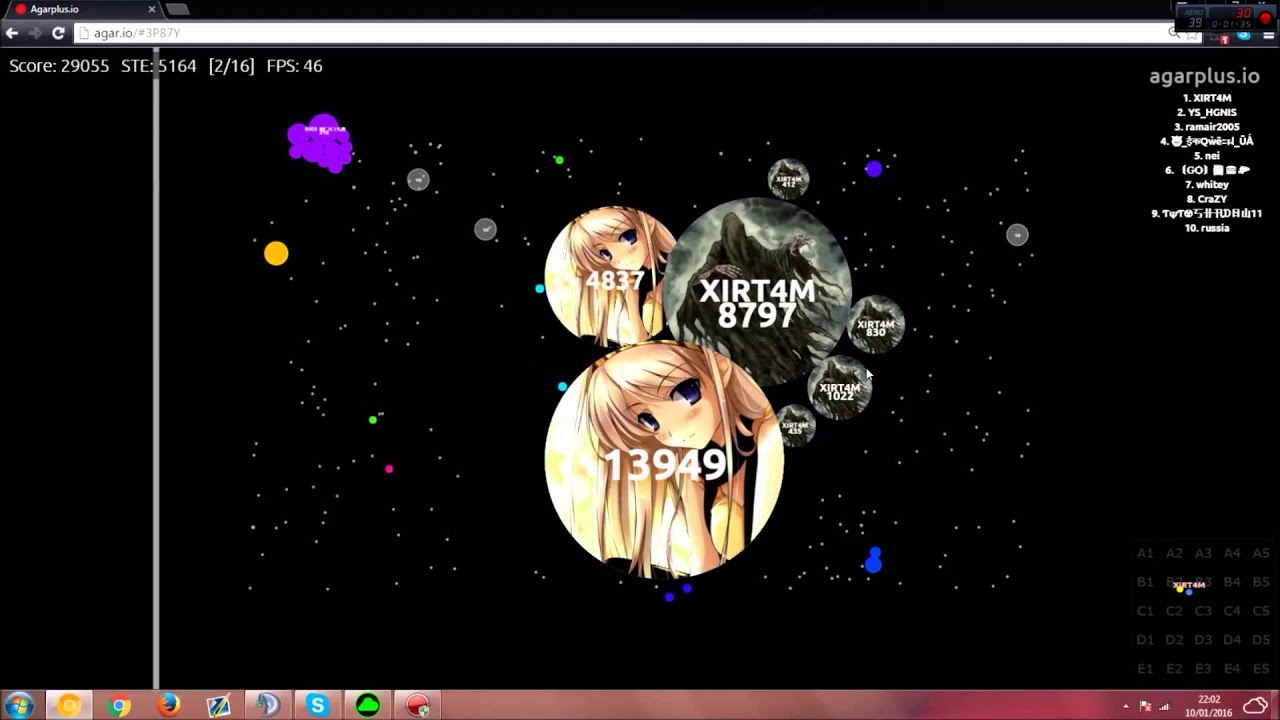Screen dimensions: 1280x720
Task: Select leaderboard entry 7. whitey
Action: [x=1206, y=185]
